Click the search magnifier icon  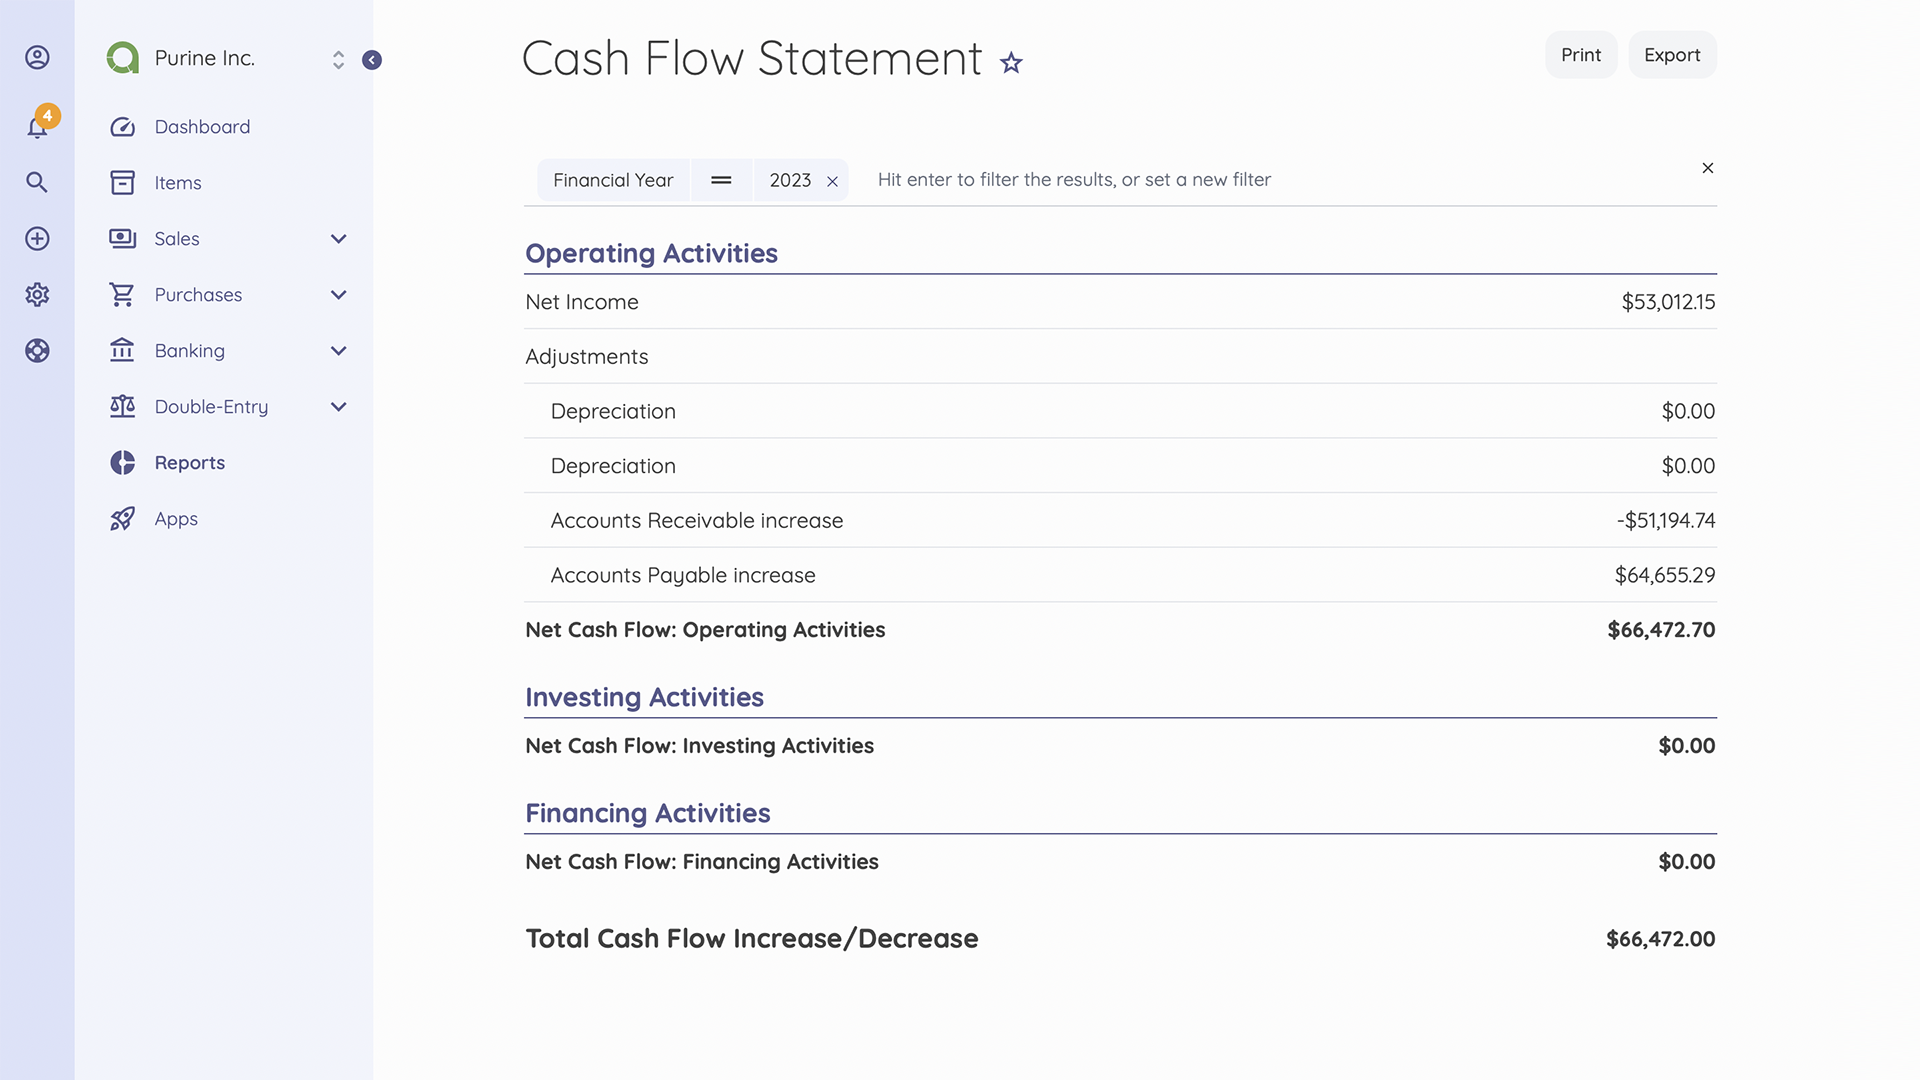click(x=37, y=182)
